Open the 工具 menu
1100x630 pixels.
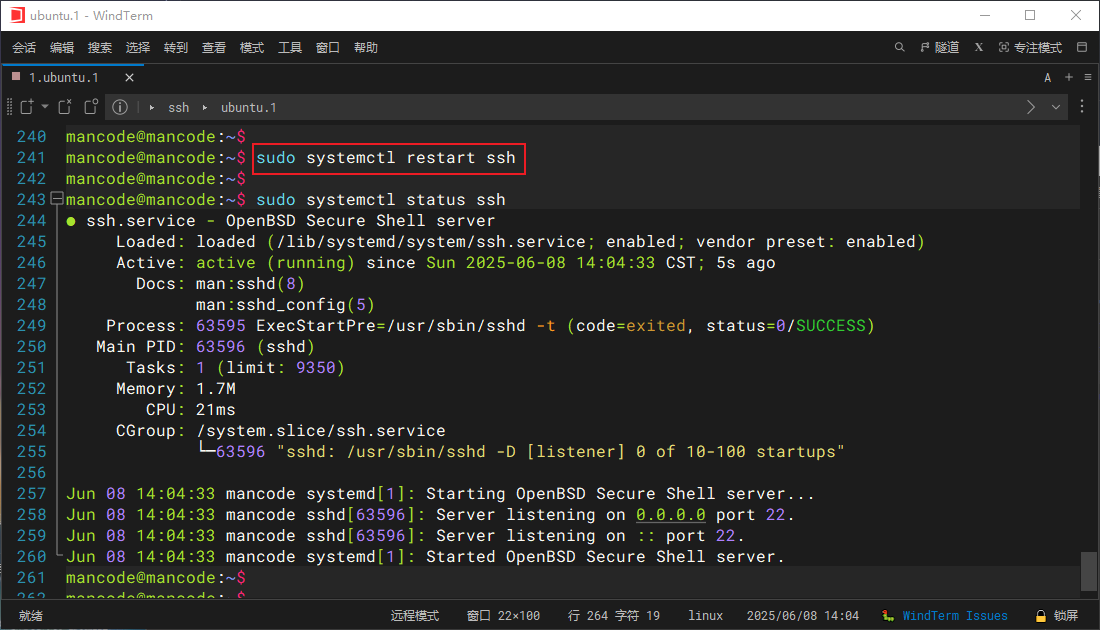[290, 47]
